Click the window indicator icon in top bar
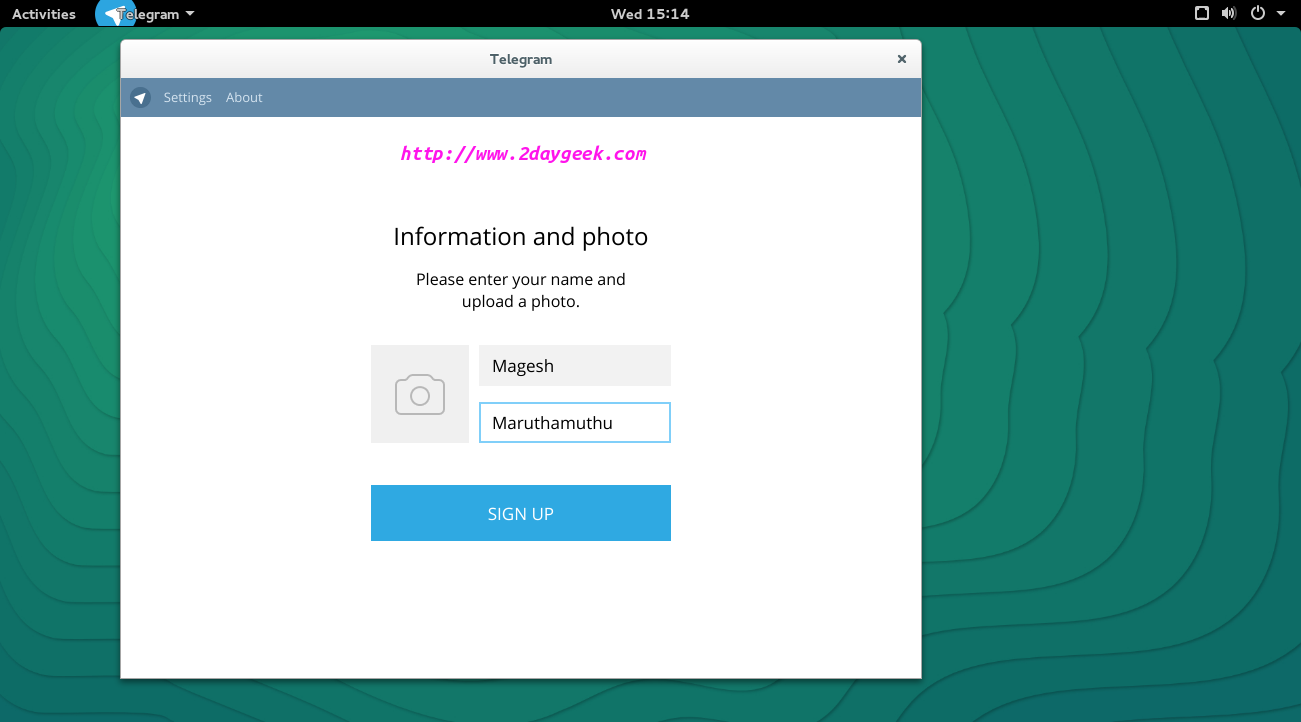The height and width of the screenshot is (722, 1301). 1202,14
